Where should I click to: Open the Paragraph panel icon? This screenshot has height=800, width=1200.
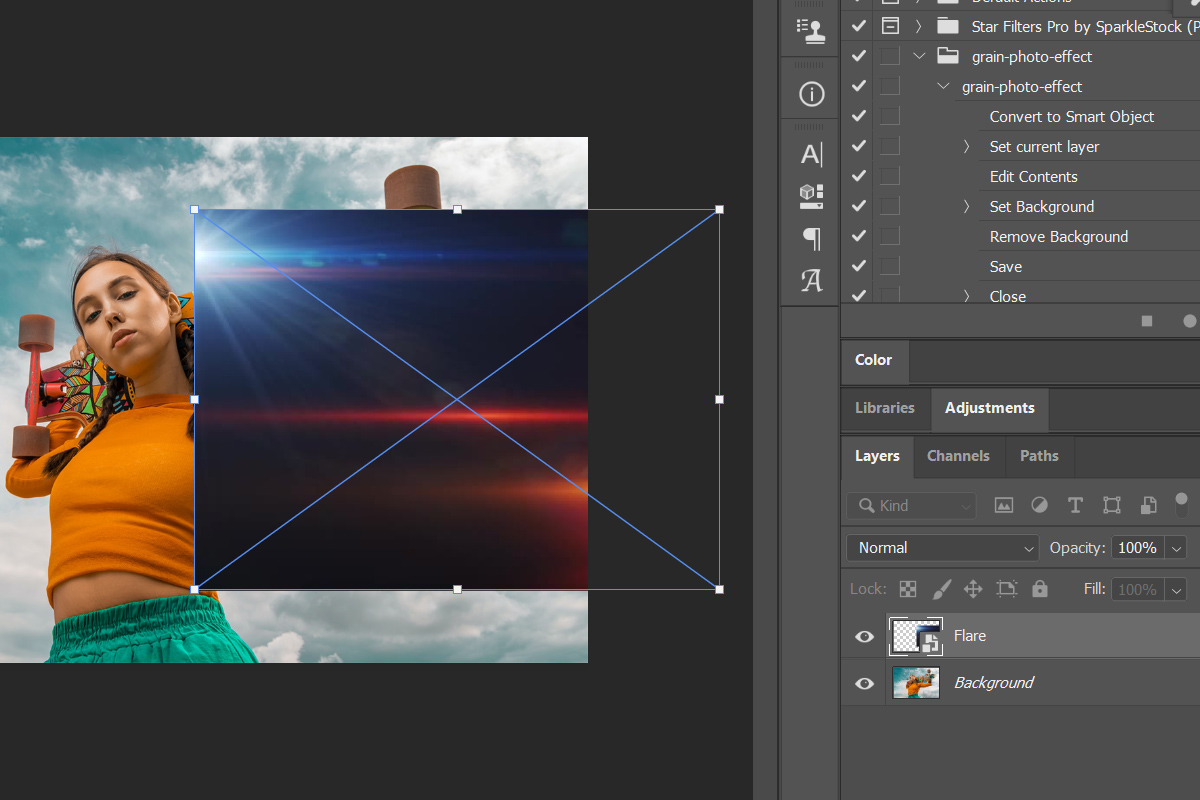point(811,239)
